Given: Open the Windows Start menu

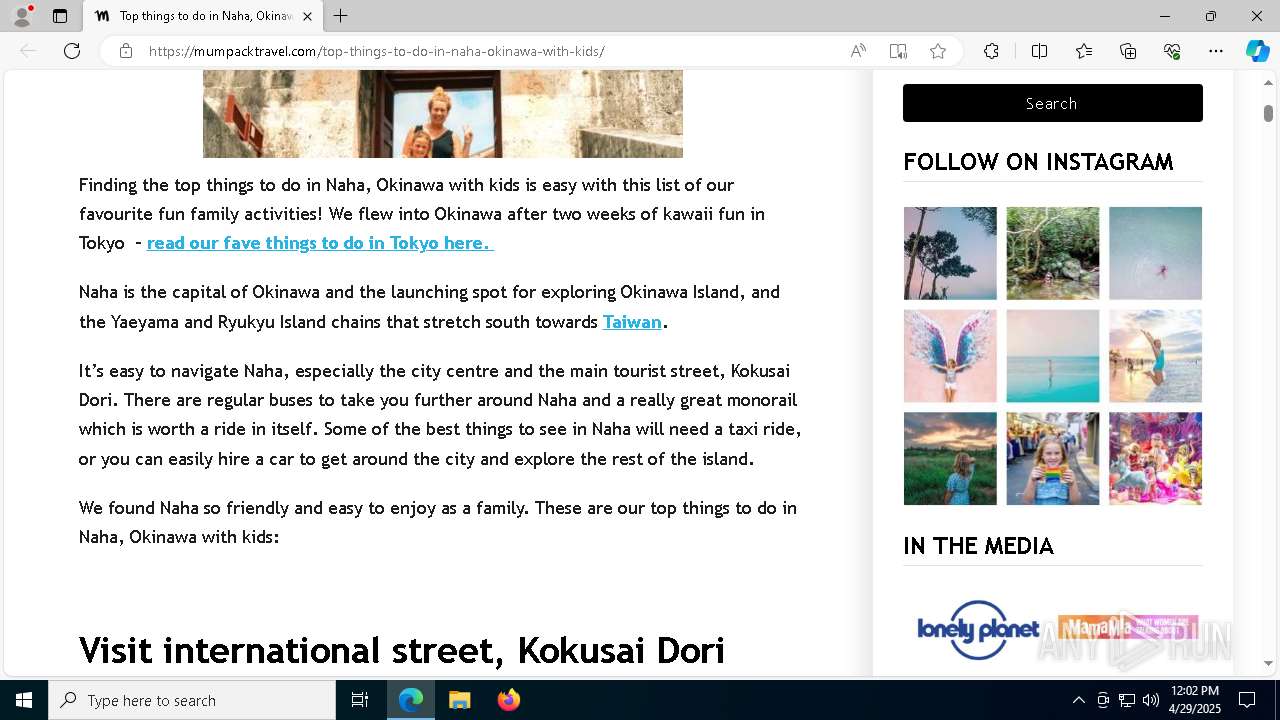Looking at the screenshot, I should pos(24,700).
